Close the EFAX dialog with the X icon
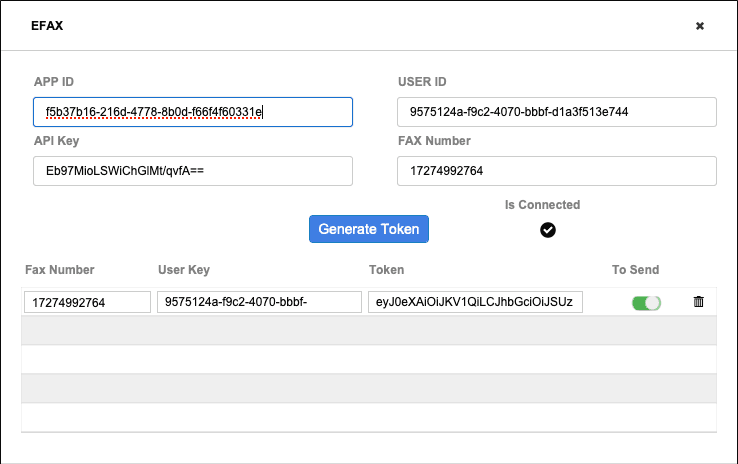This screenshot has height=464, width=738. coord(699,26)
